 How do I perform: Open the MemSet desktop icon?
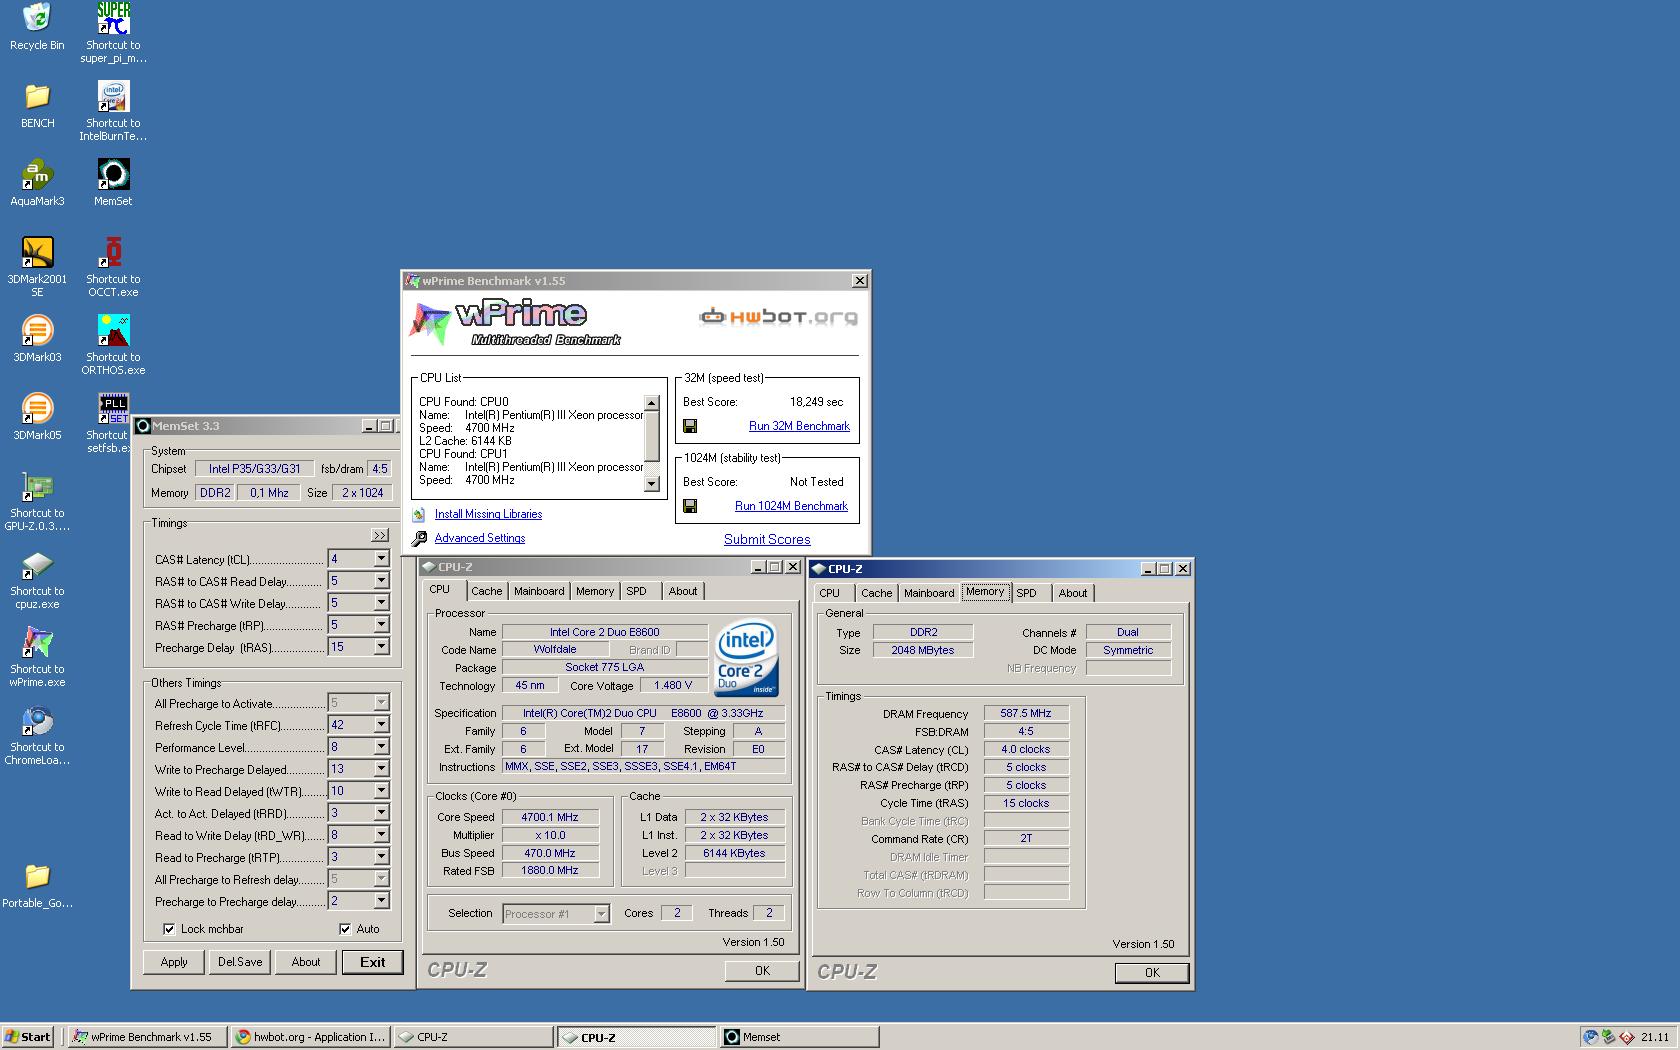113,174
